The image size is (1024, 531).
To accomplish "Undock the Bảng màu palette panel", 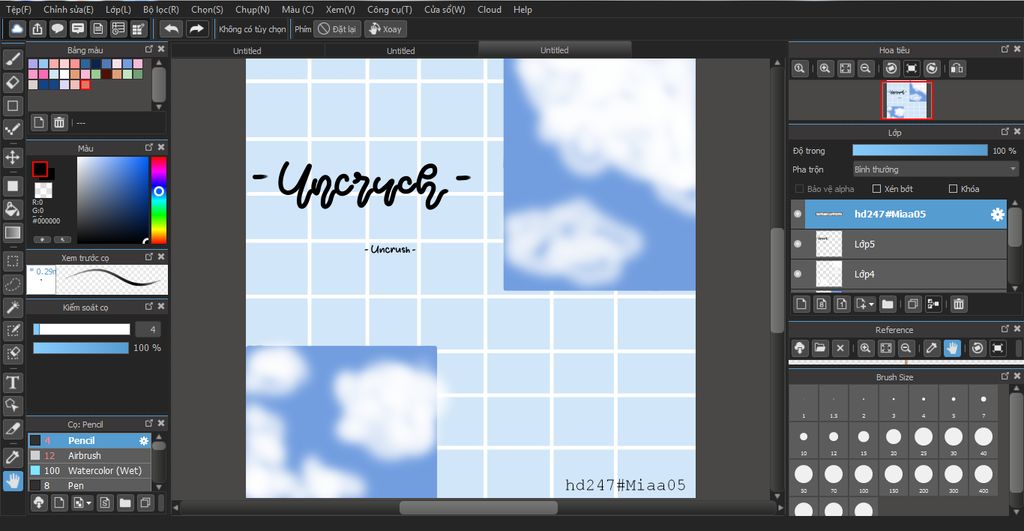I will [149, 49].
